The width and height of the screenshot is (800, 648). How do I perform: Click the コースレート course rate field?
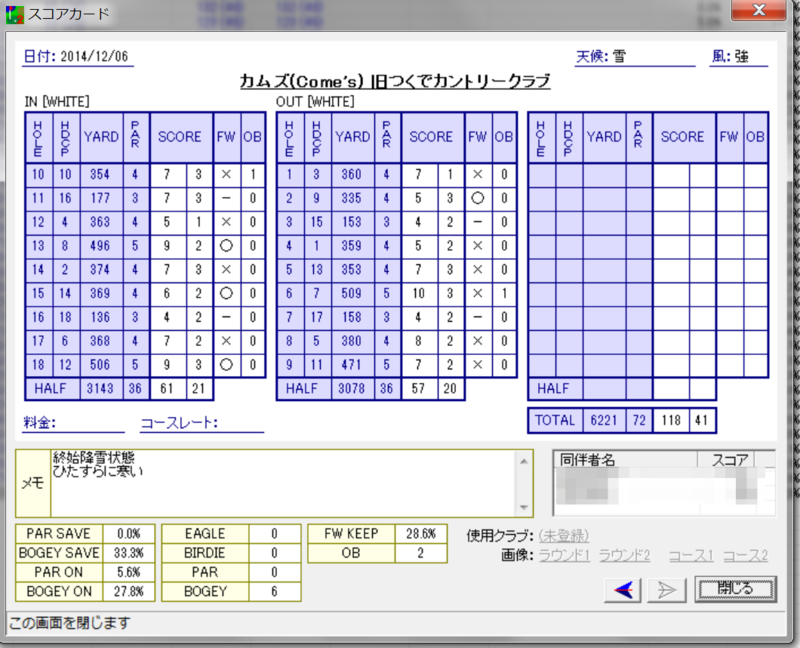pyautogui.click(x=202, y=423)
